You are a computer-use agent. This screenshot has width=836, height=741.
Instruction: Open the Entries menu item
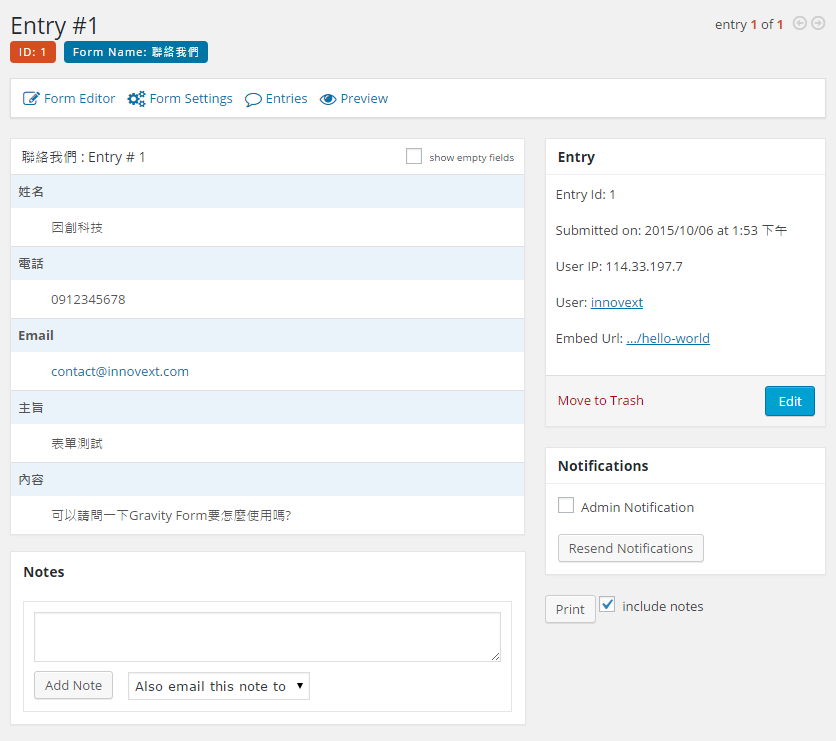pos(286,99)
